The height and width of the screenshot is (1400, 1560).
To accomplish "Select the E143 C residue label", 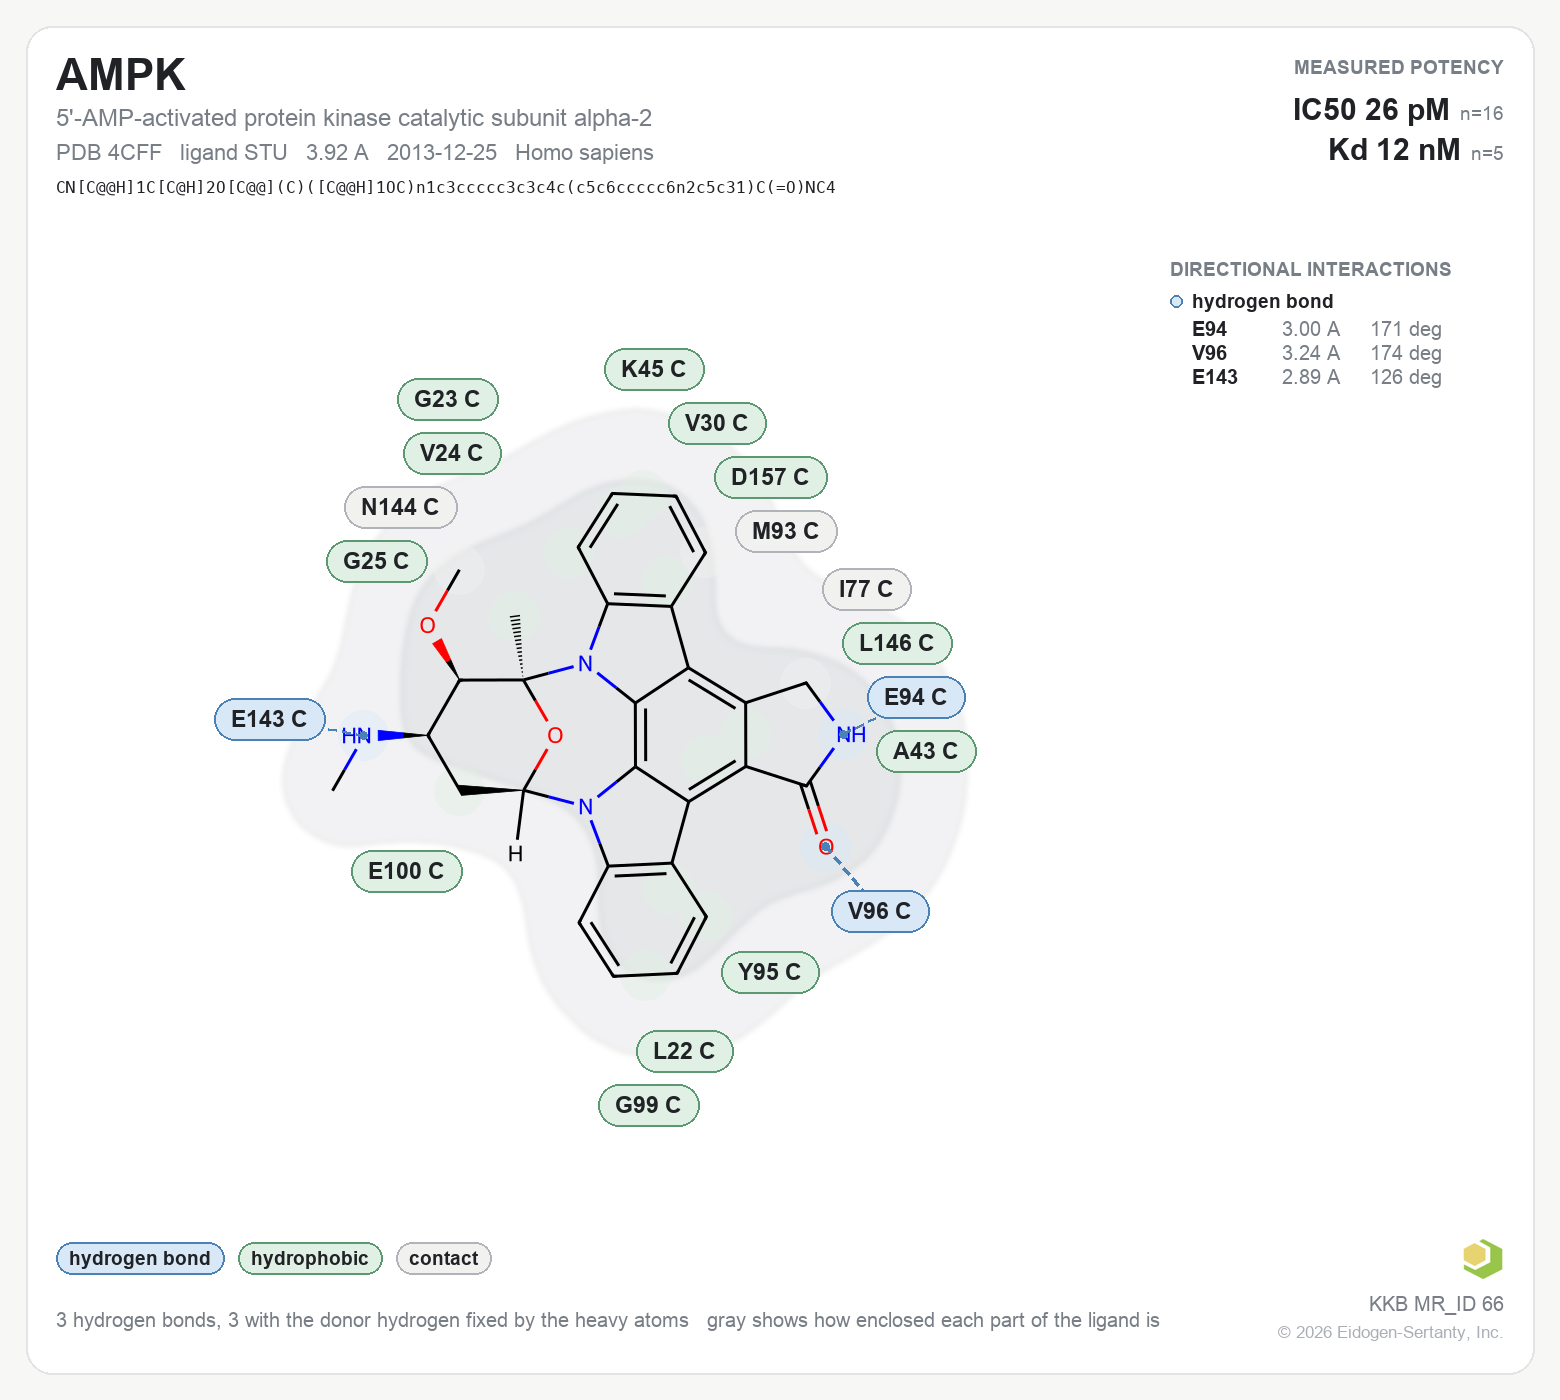I will [270, 719].
